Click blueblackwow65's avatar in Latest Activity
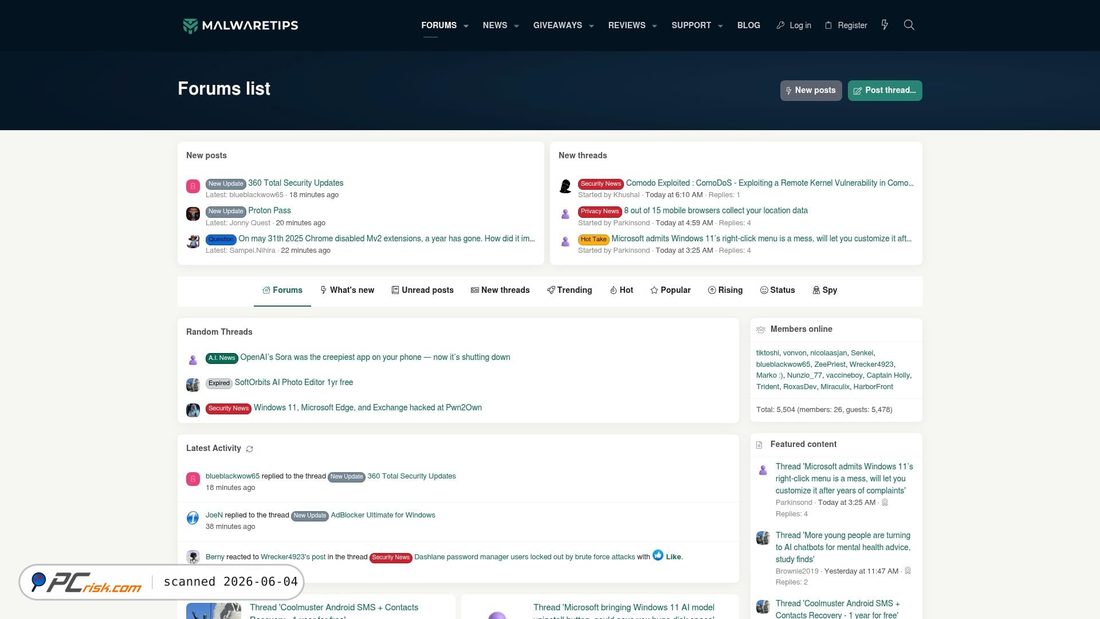This screenshot has width=1100, height=619. coord(193,479)
